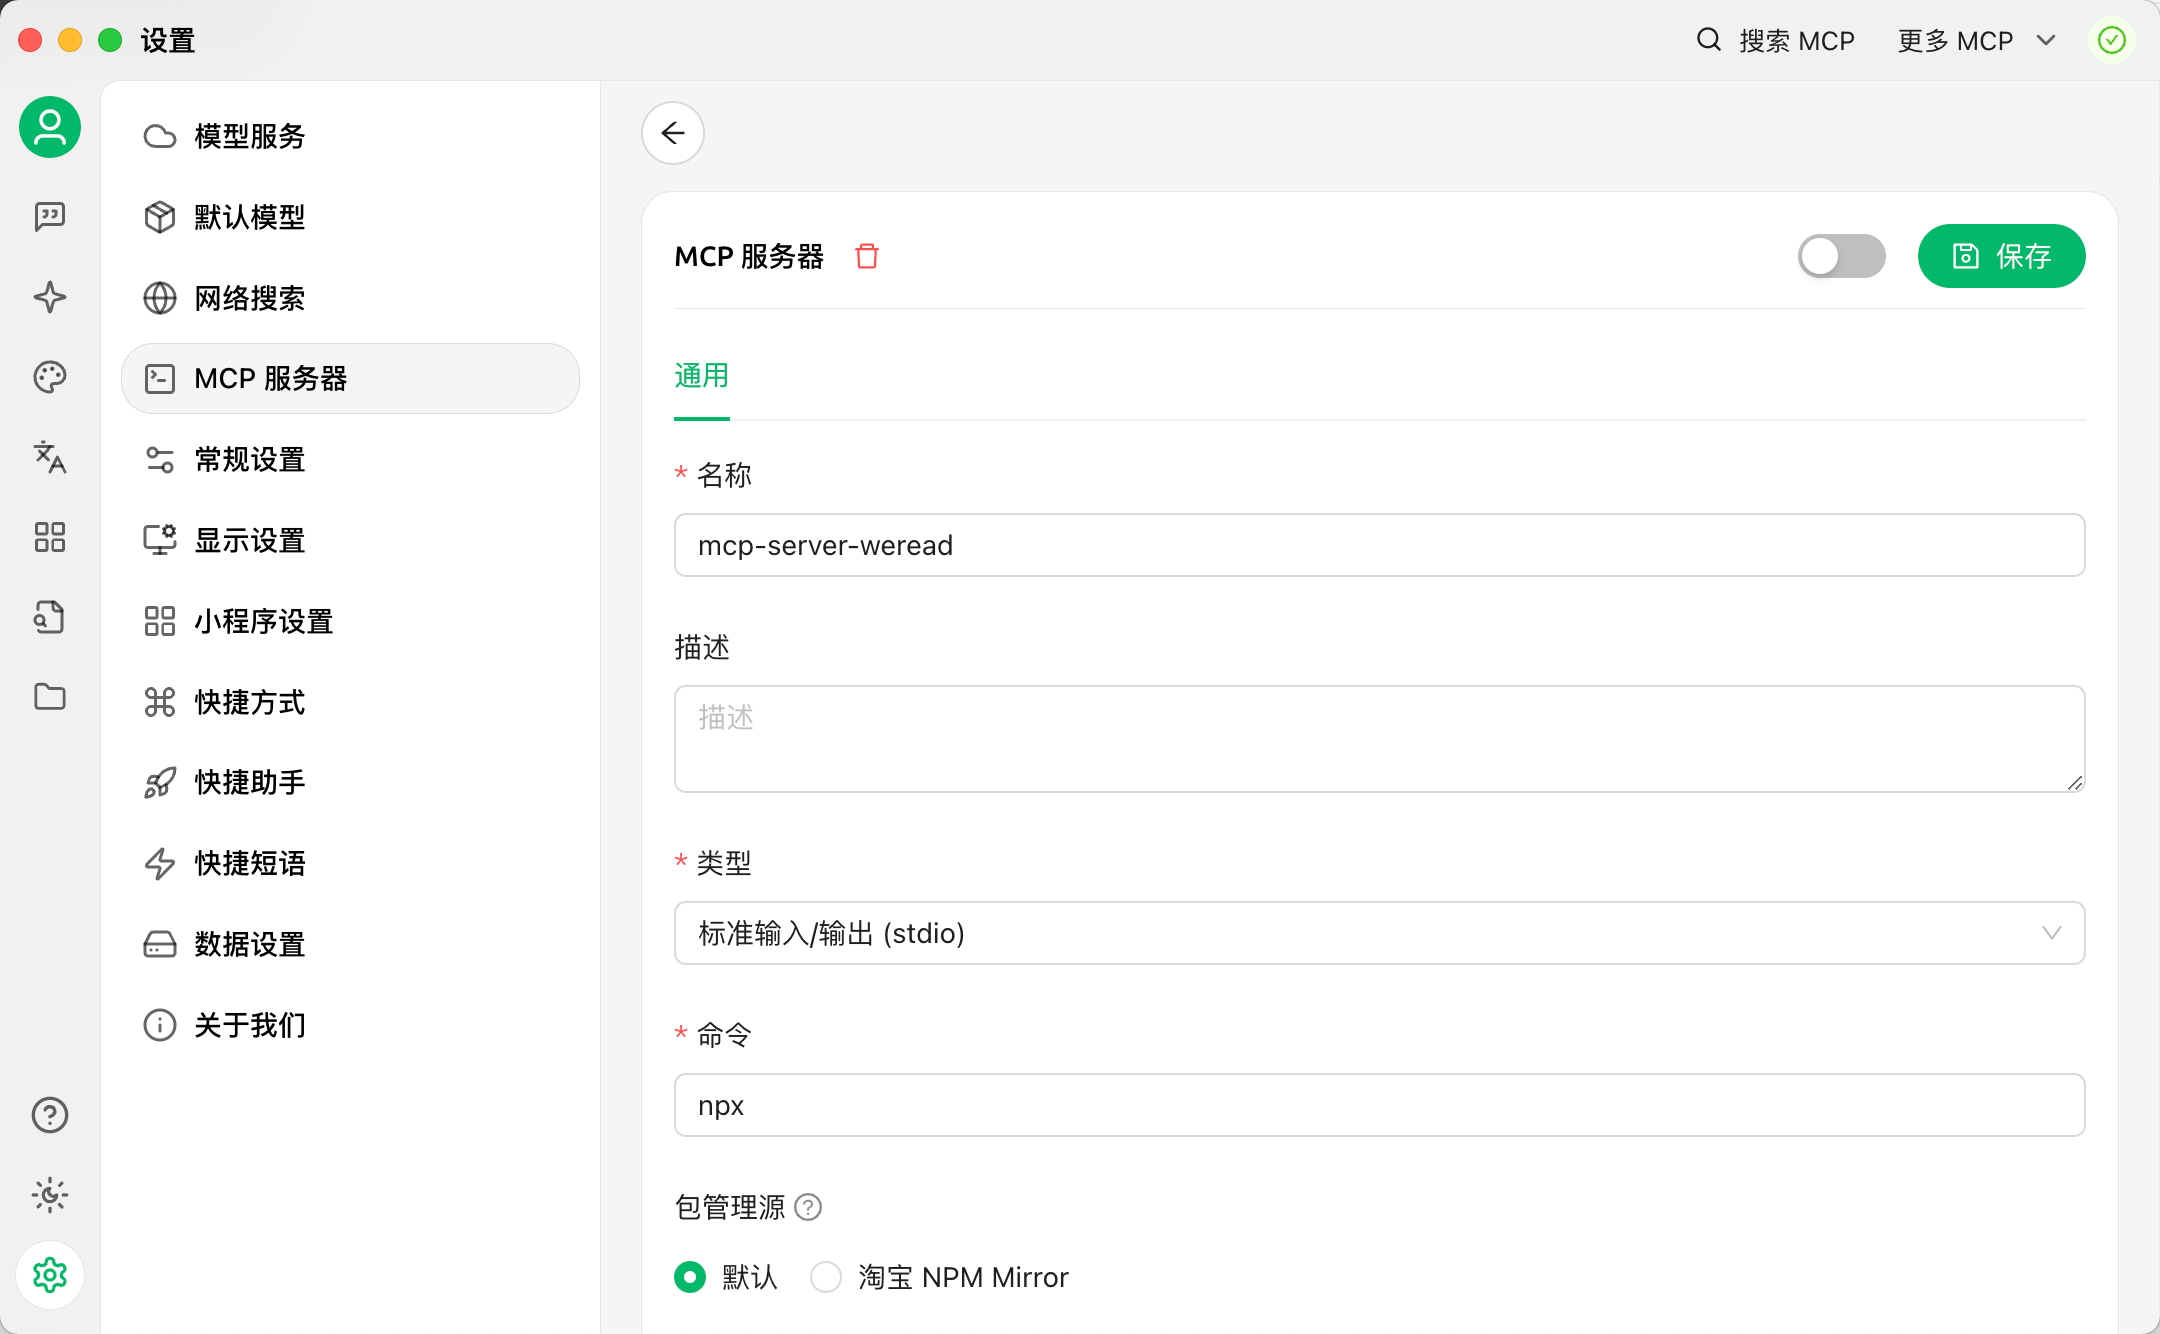Click the 保存 save button
The height and width of the screenshot is (1334, 2160).
tap(2001, 257)
